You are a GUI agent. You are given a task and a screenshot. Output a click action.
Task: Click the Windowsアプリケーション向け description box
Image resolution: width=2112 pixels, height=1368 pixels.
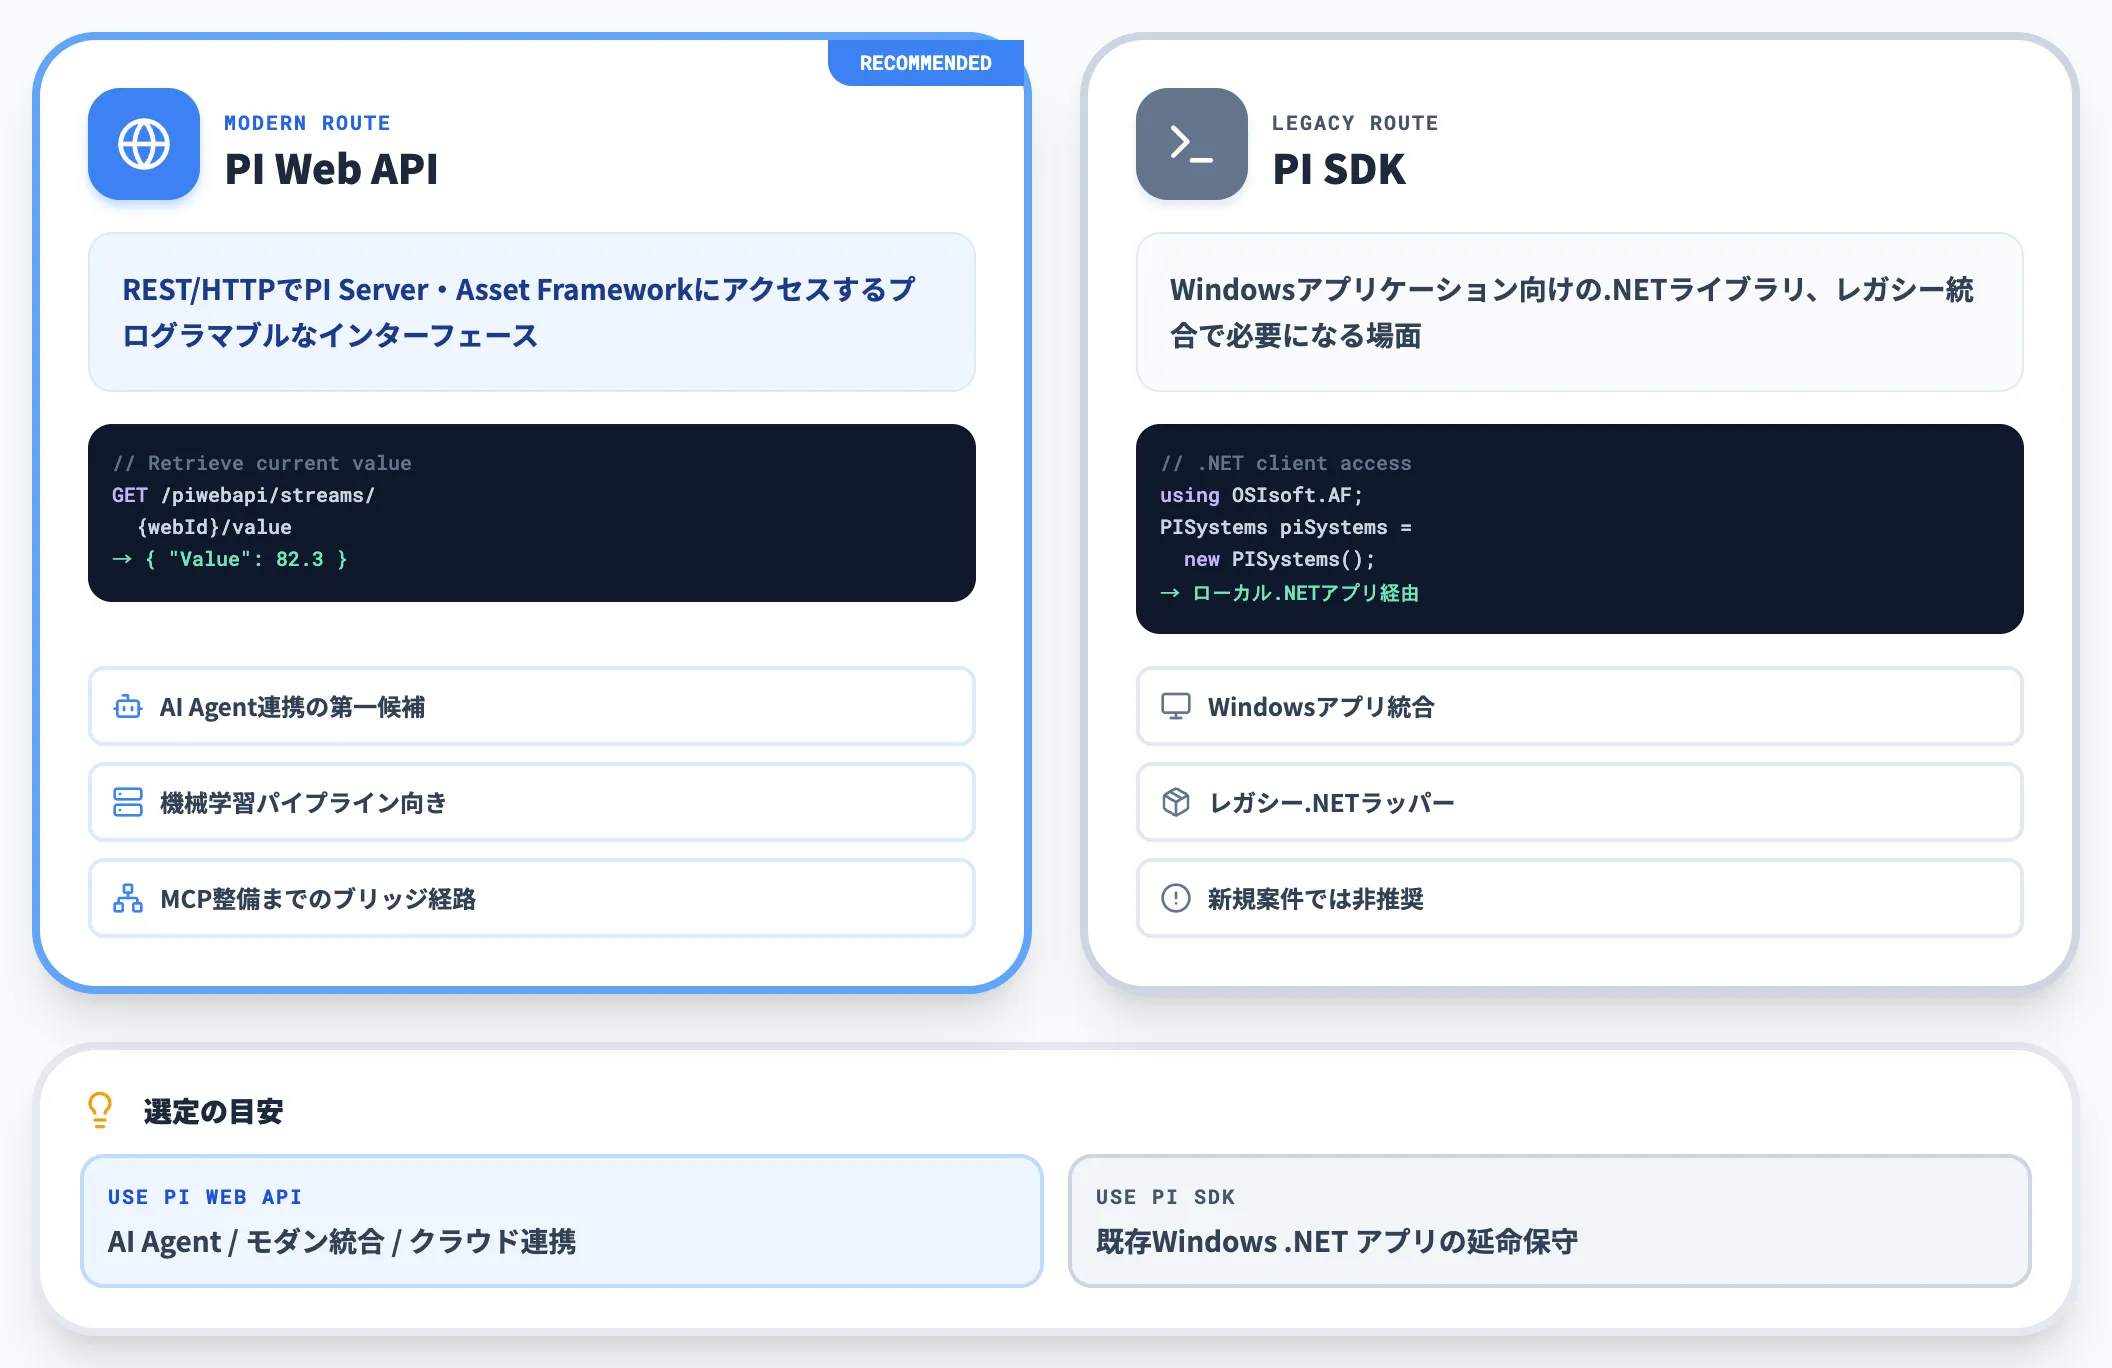click(x=1580, y=312)
